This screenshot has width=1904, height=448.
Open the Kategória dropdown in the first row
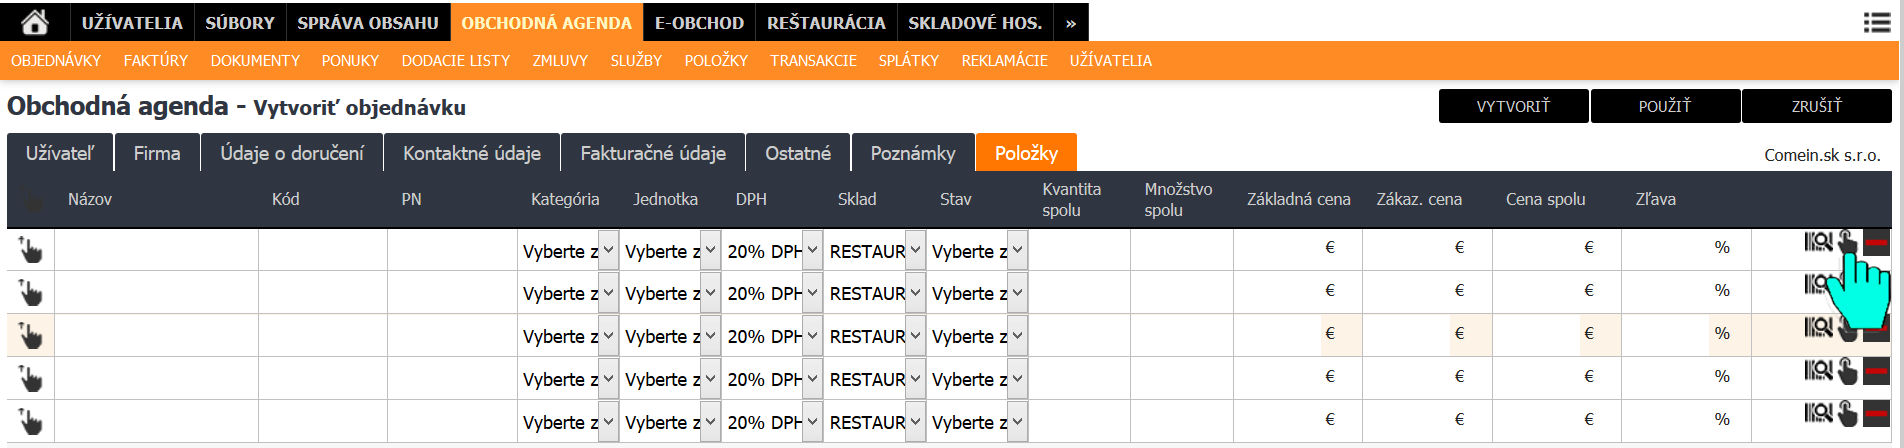click(568, 251)
